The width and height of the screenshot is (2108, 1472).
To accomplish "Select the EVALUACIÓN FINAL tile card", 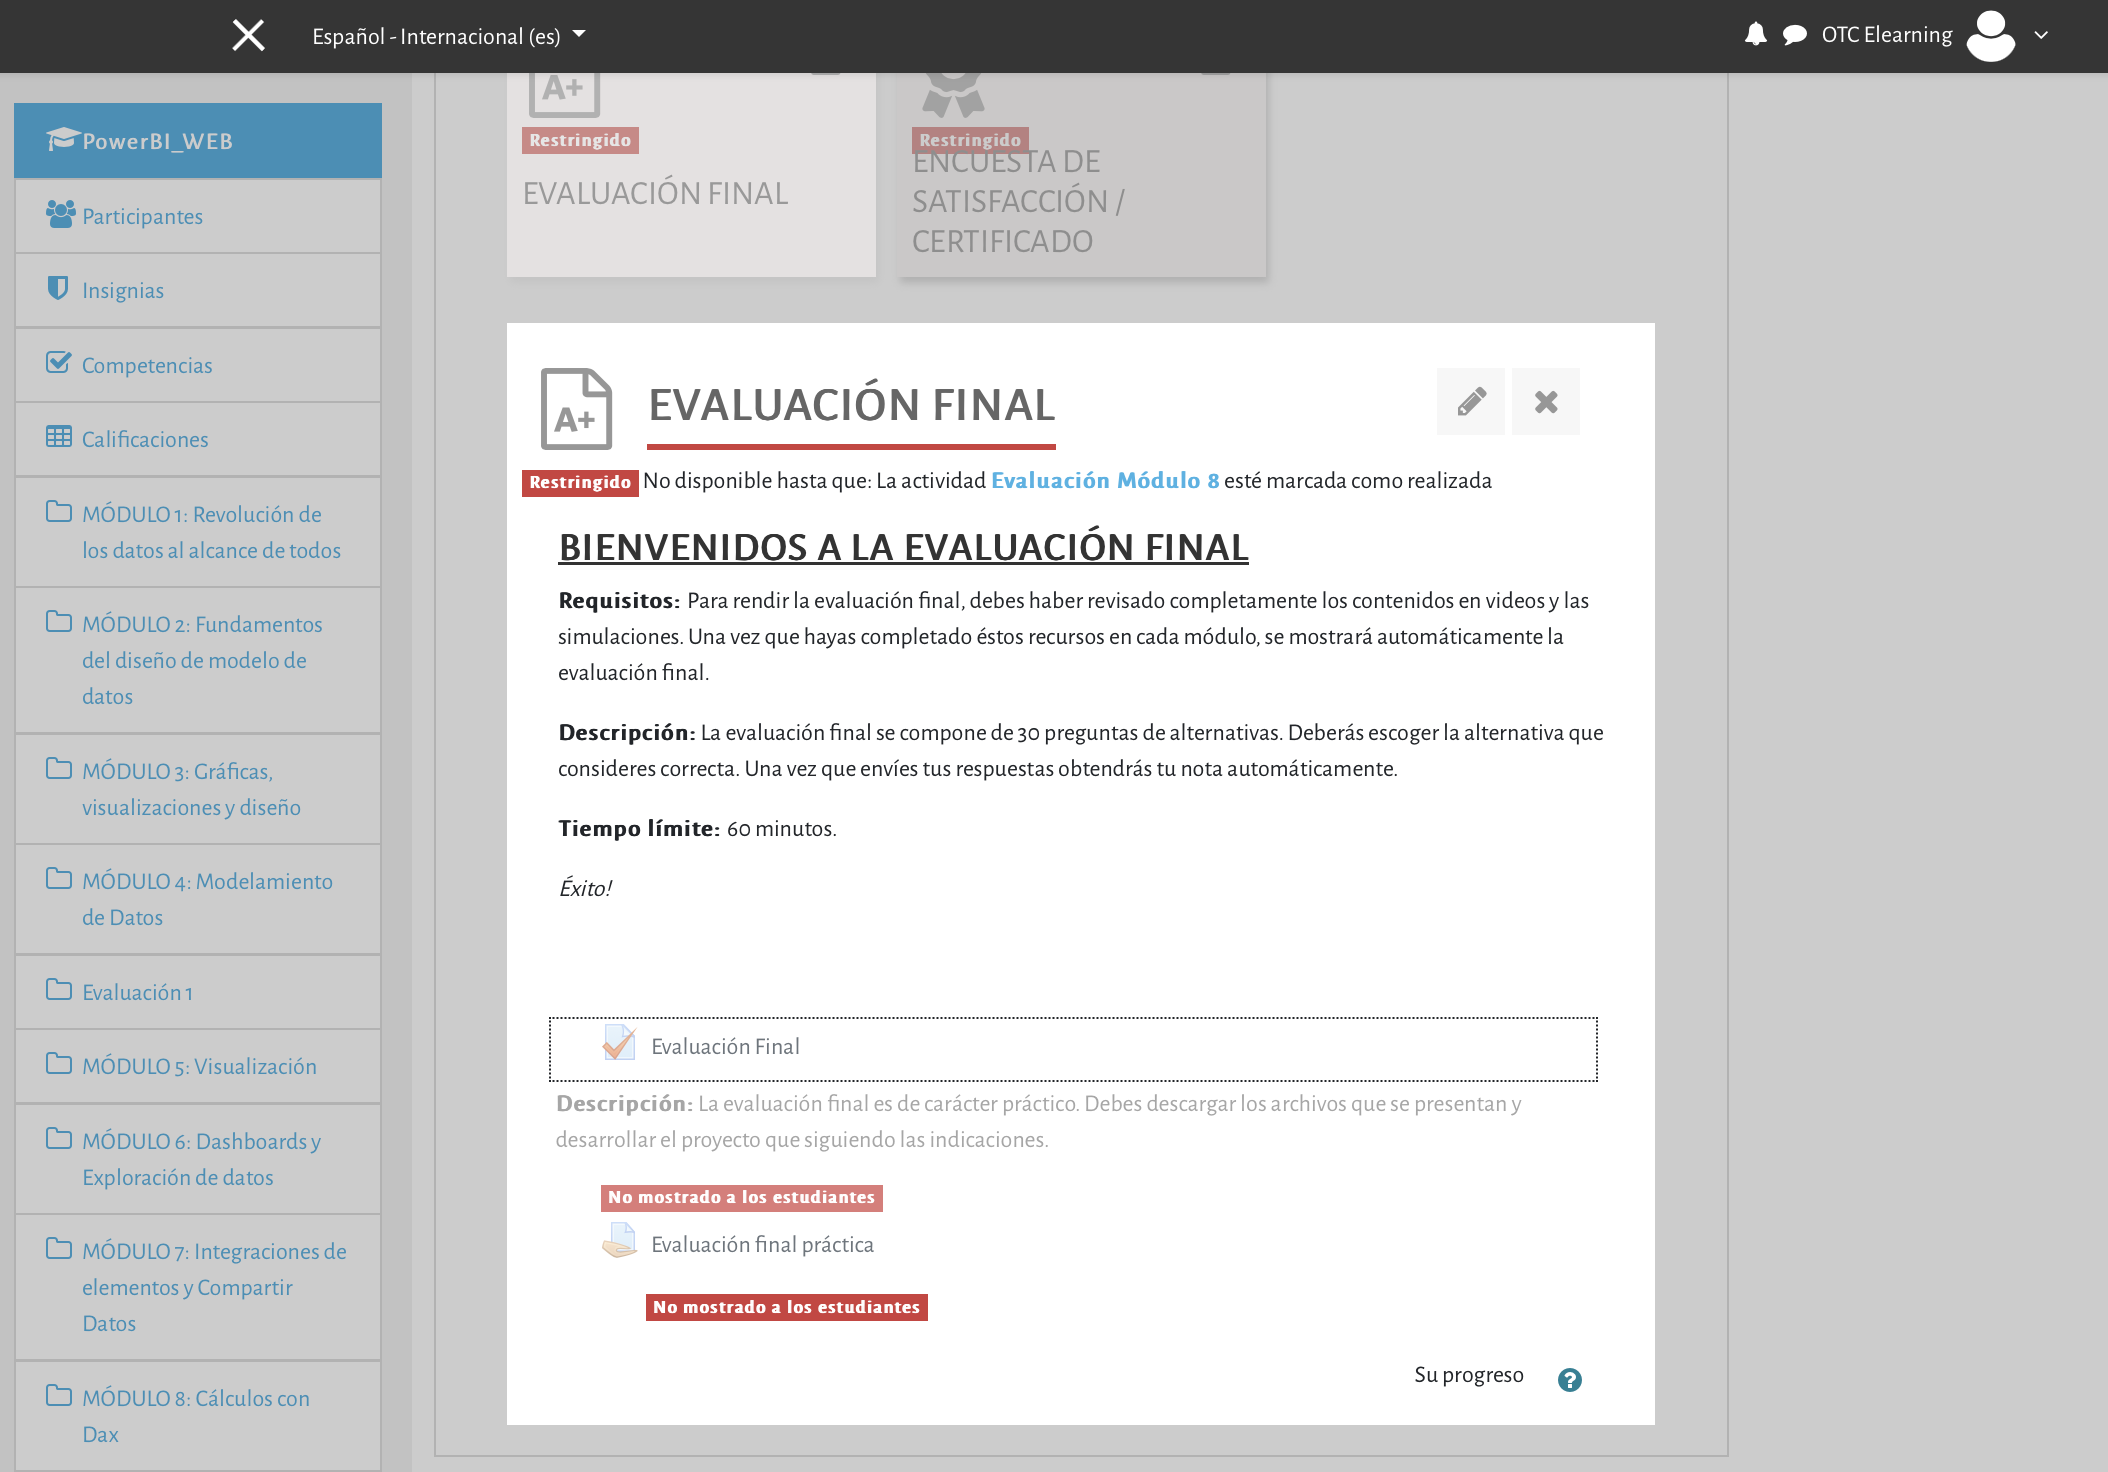I will (691, 175).
